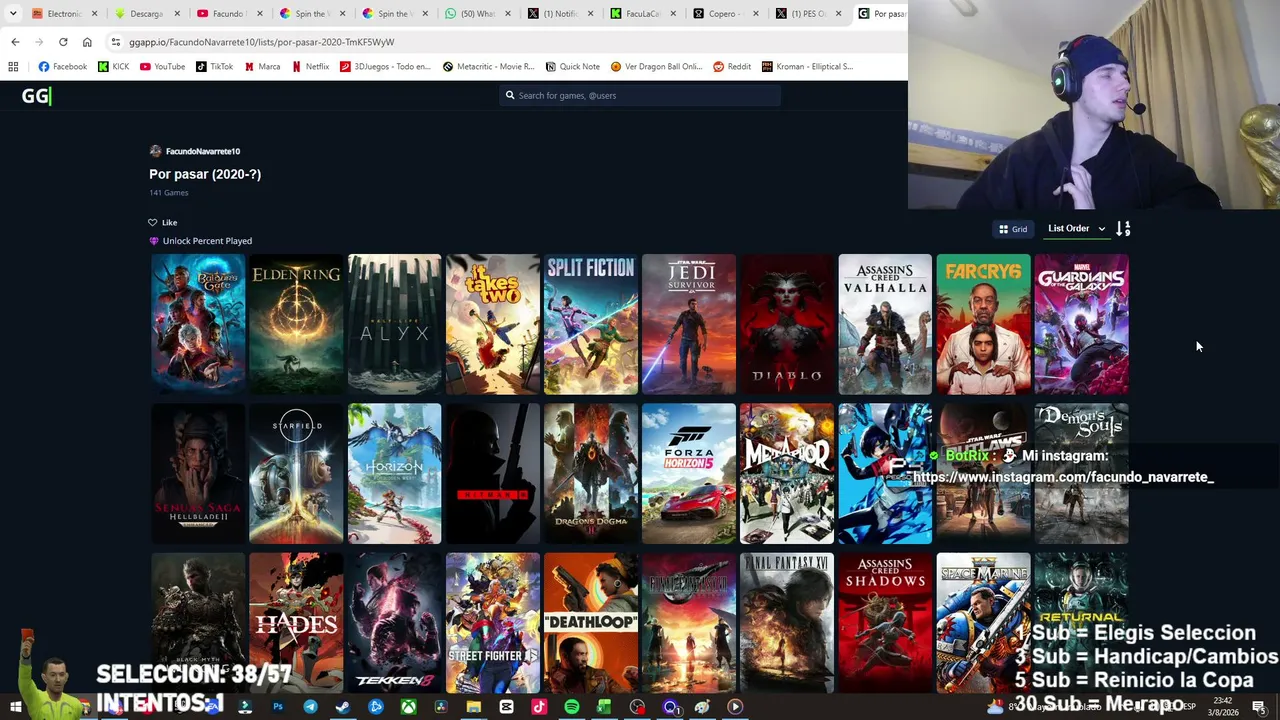Reload the current page
The width and height of the screenshot is (1280, 720).
[63, 42]
